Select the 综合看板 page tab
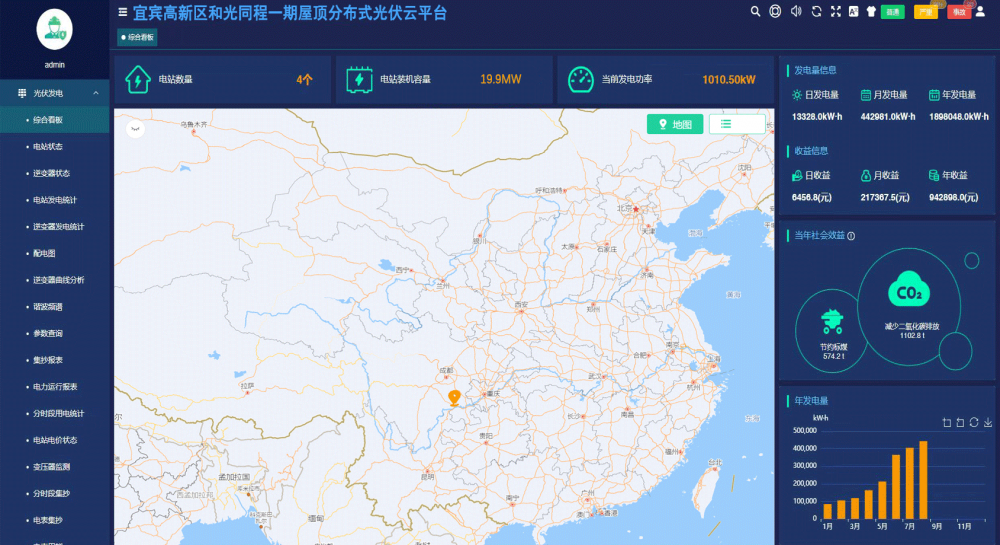Viewport: 1000px width, 545px height. [137, 38]
